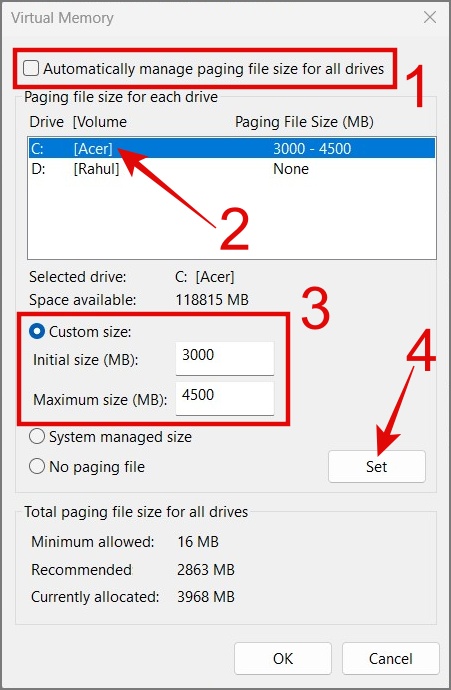The image size is (451, 690).
Task: Click the Currently allocated 3968 MB value
Action: pos(205,597)
